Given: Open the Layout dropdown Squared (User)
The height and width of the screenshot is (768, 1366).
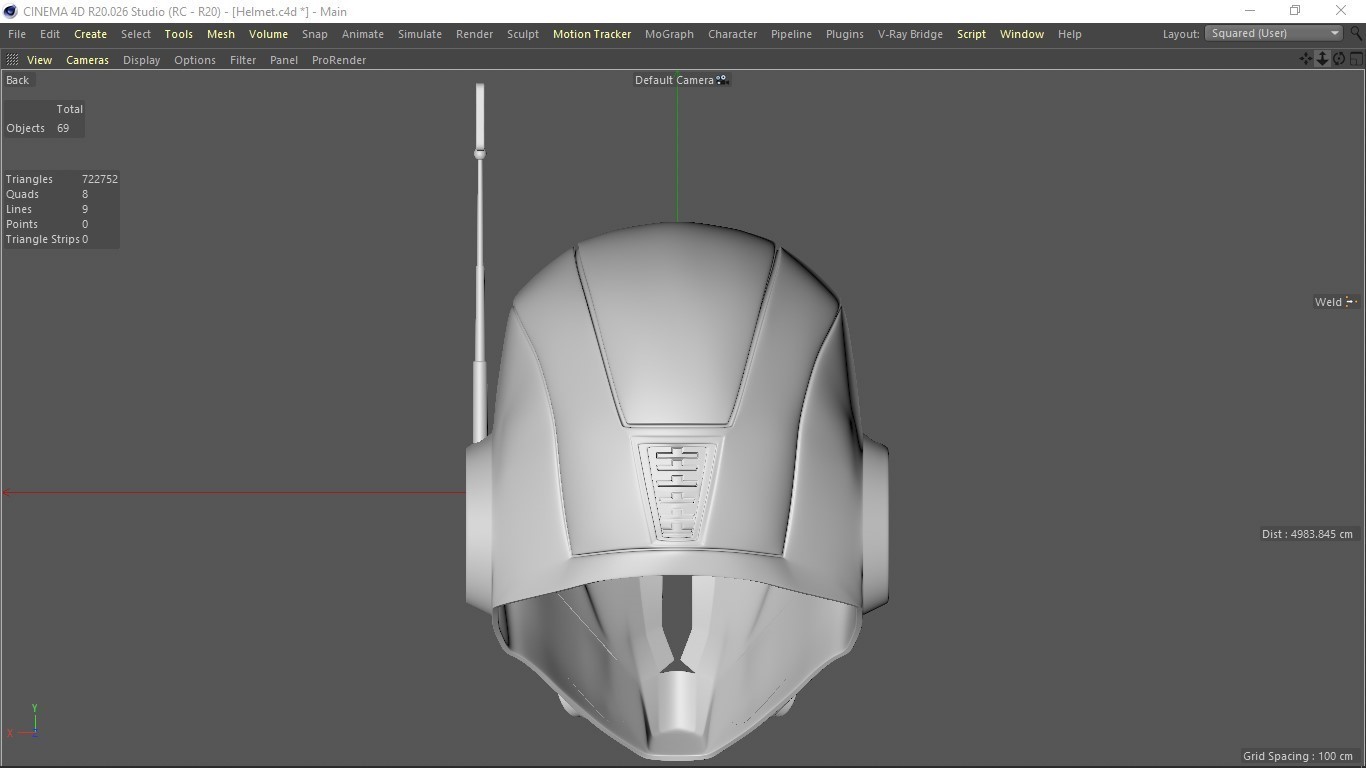Looking at the screenshot, I should [1274, 33].
